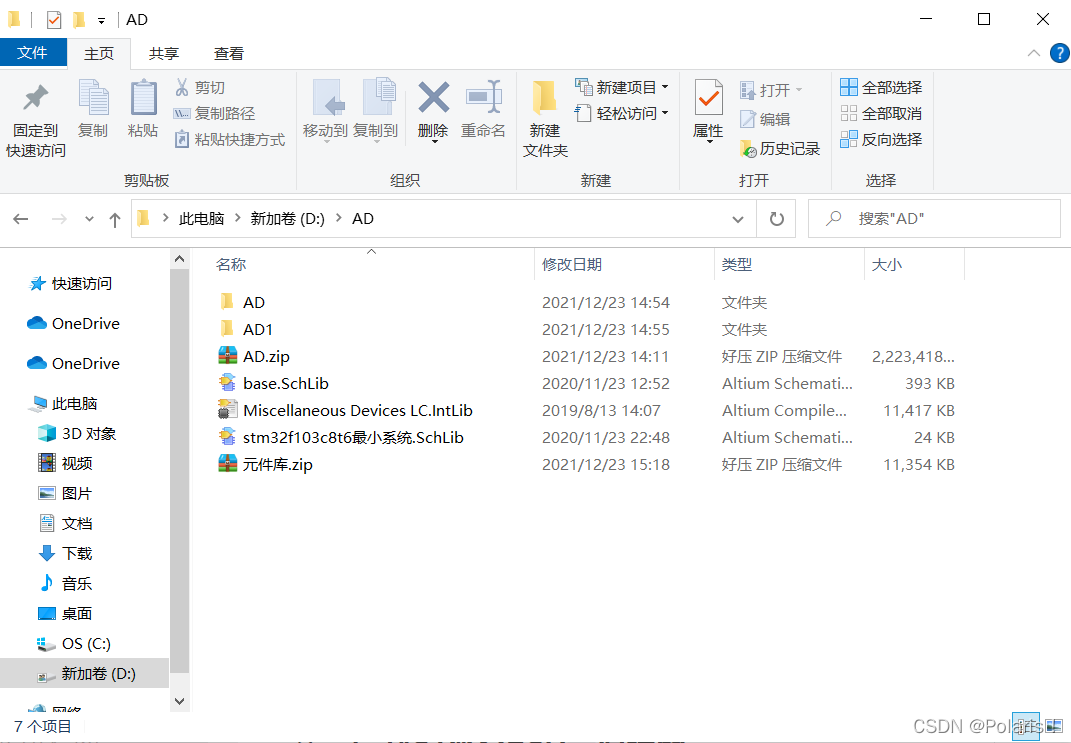Screen dimensions: 1071x743
Task: Click the Refresh button beside address bar
Action: click(x=777, y=219)
